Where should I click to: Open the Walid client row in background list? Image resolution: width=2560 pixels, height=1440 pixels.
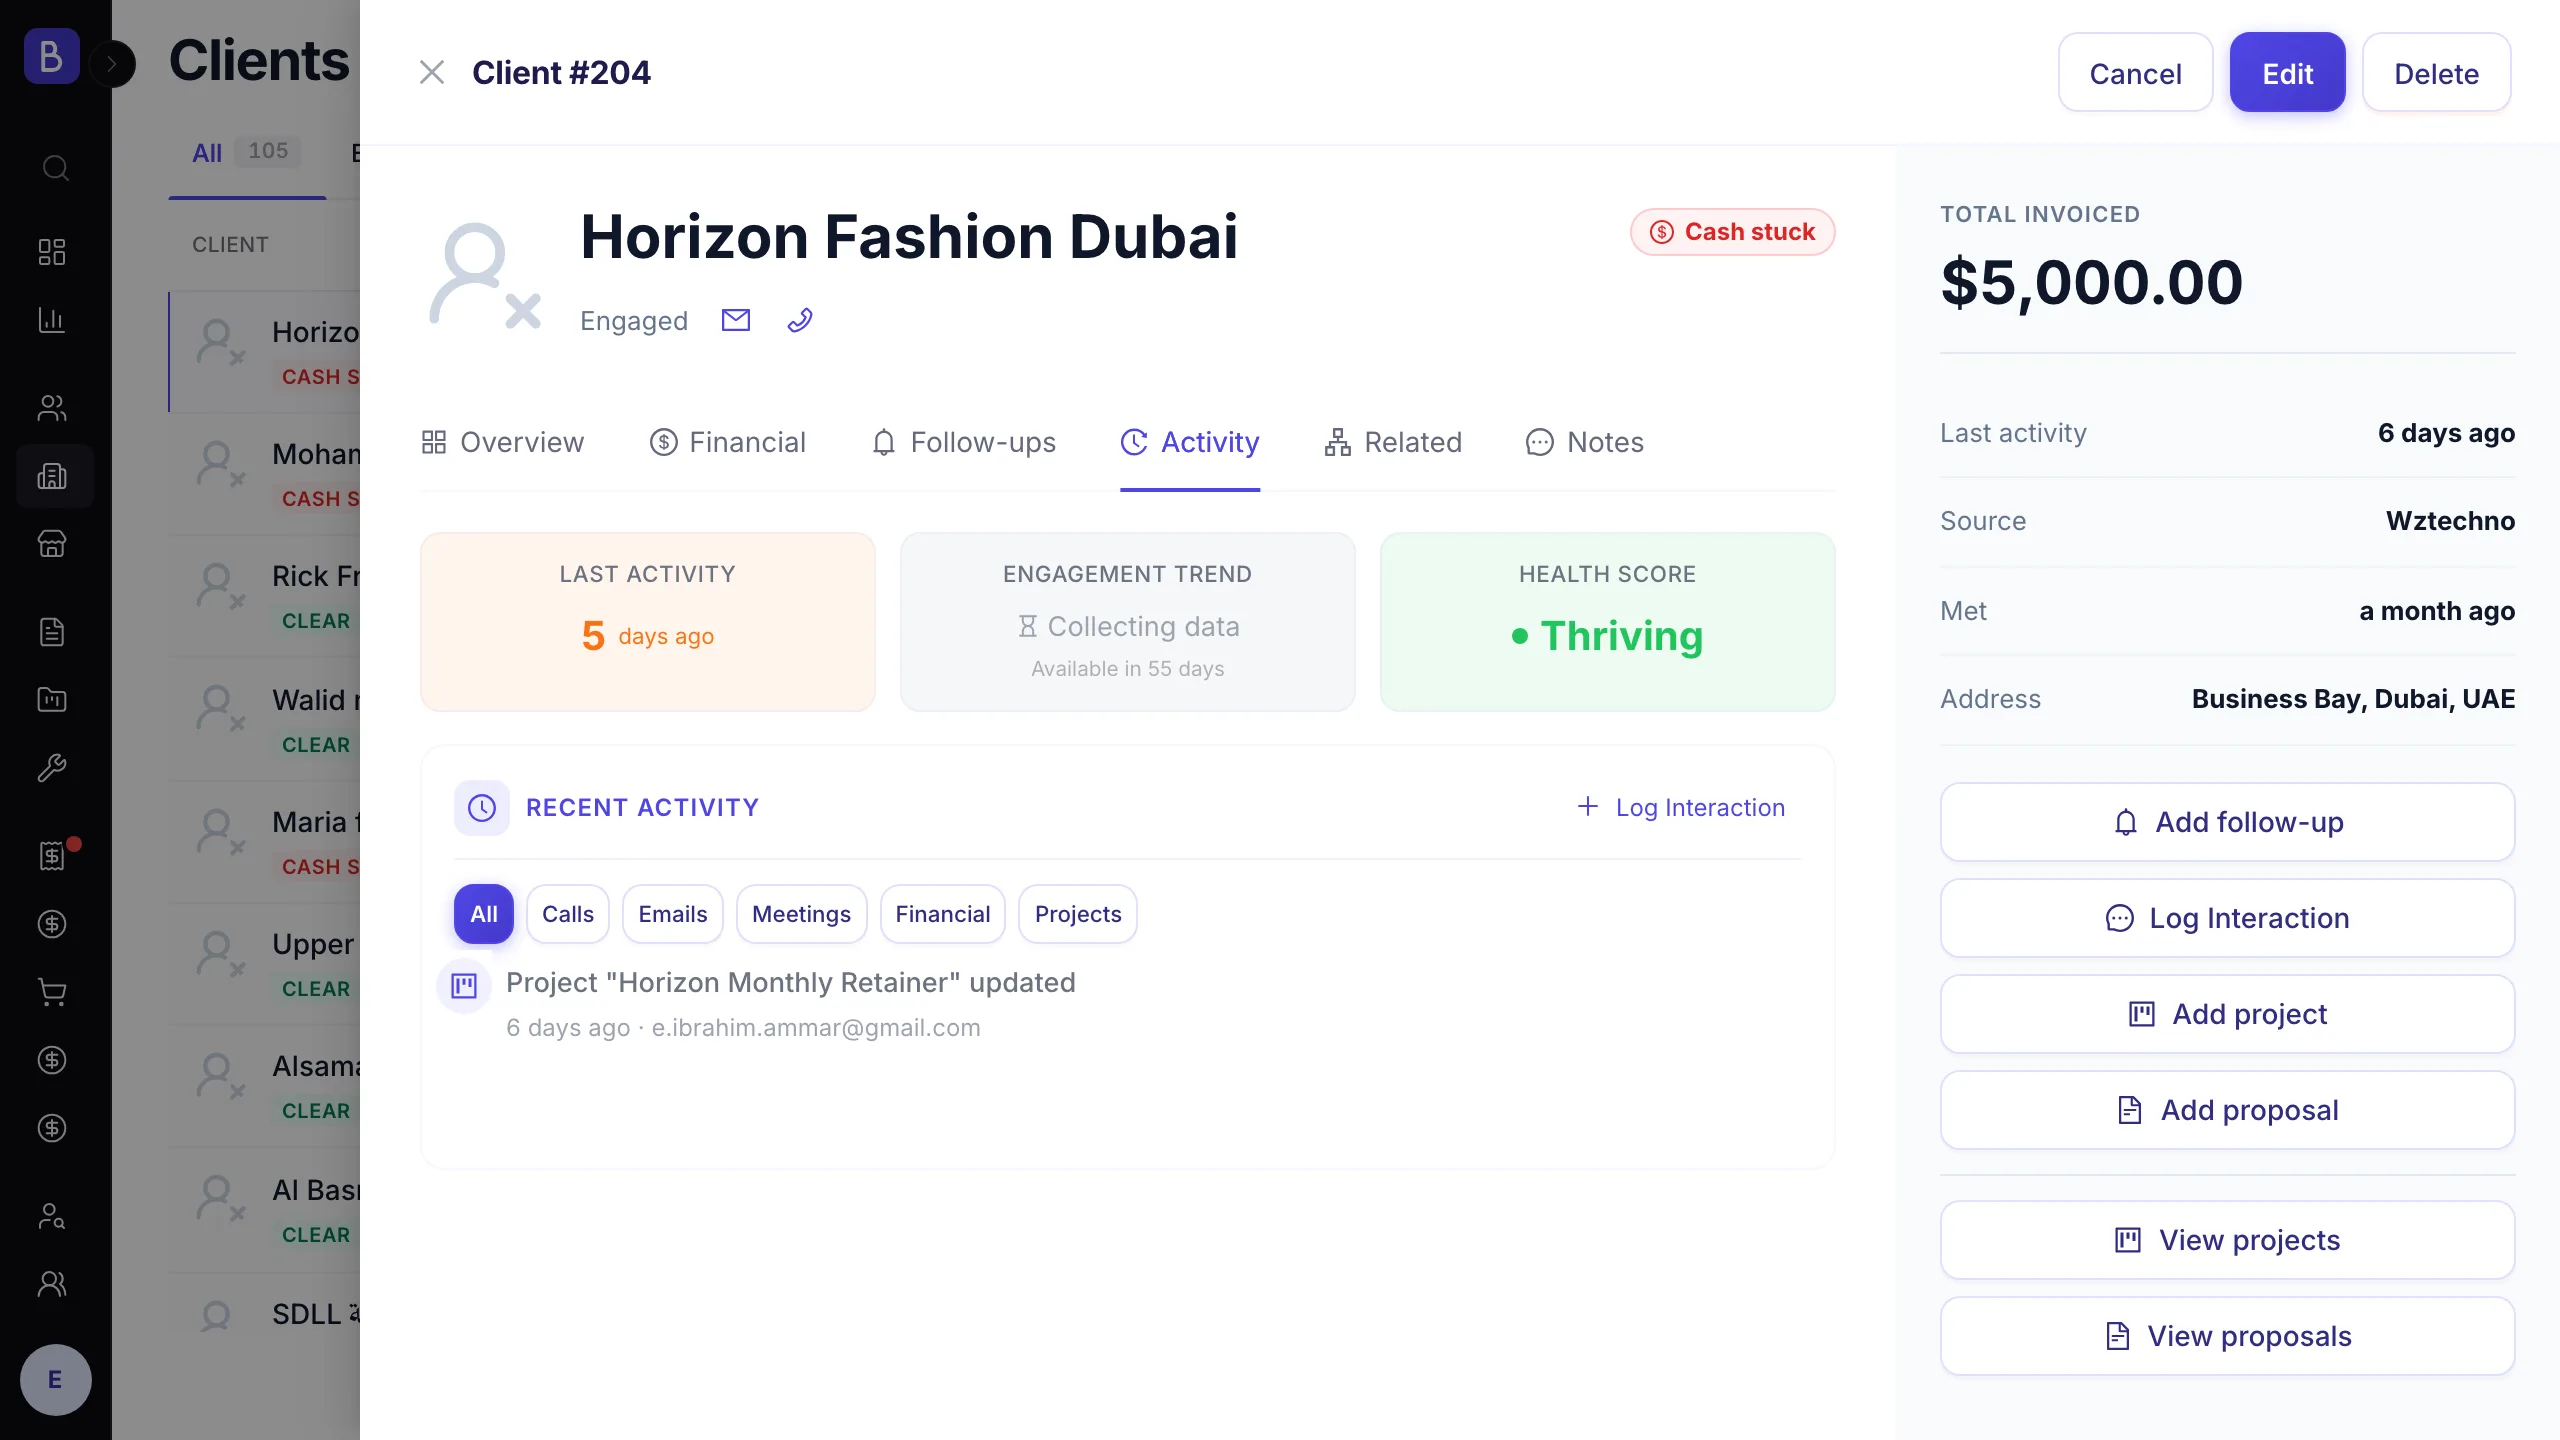[265, 720]
